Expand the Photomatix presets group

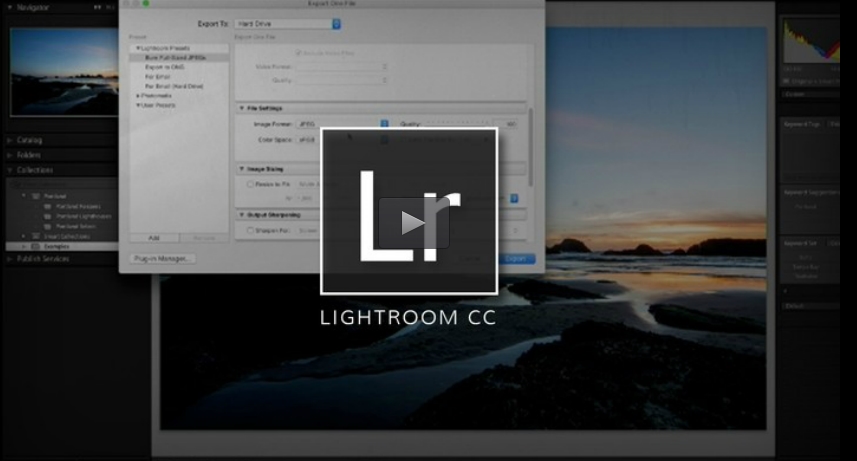[x=138, y=96]
